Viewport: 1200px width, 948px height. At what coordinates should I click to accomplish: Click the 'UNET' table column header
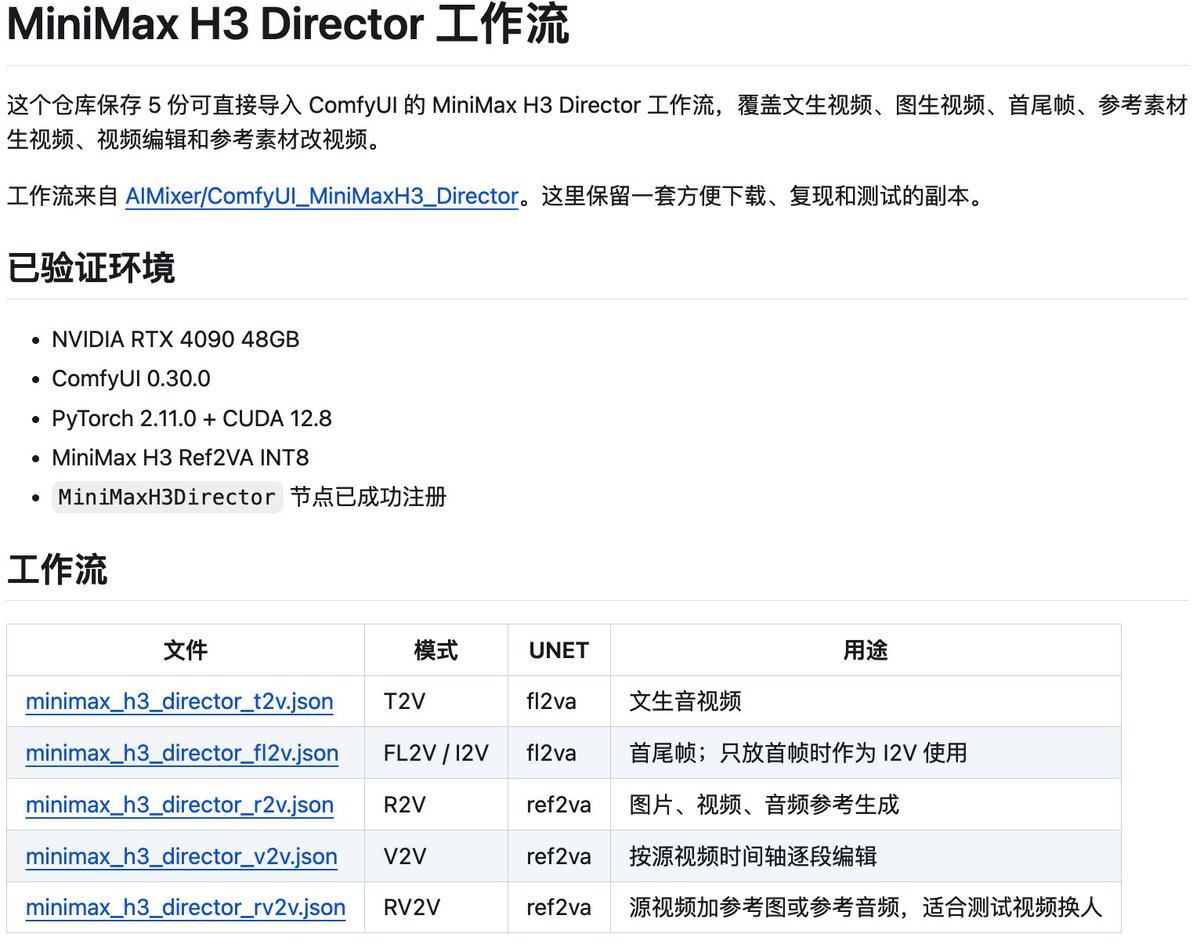click(559, 650)
